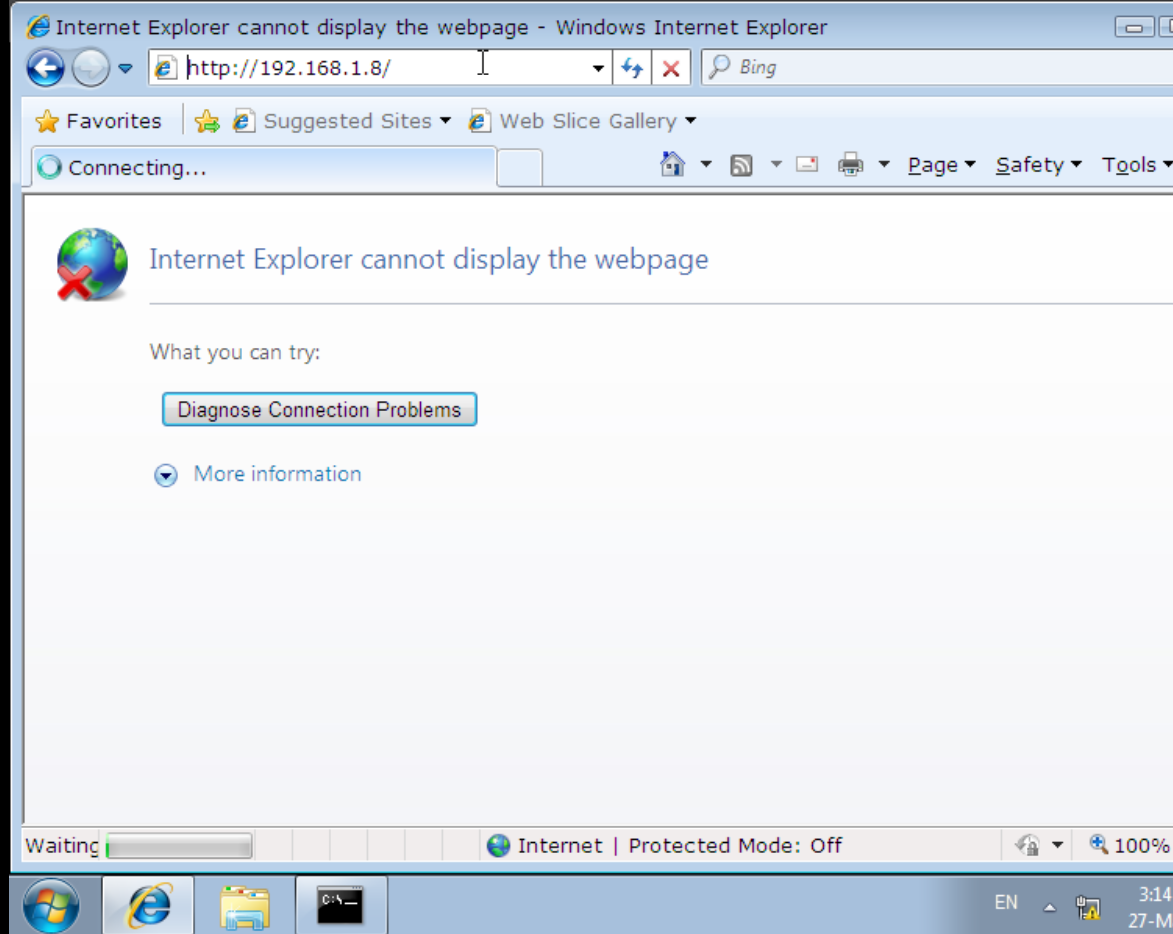The width and height of the screenshot is (1173, 934).
Task: Expand the security status dropdown arrow
Action: coord(1057,846)
